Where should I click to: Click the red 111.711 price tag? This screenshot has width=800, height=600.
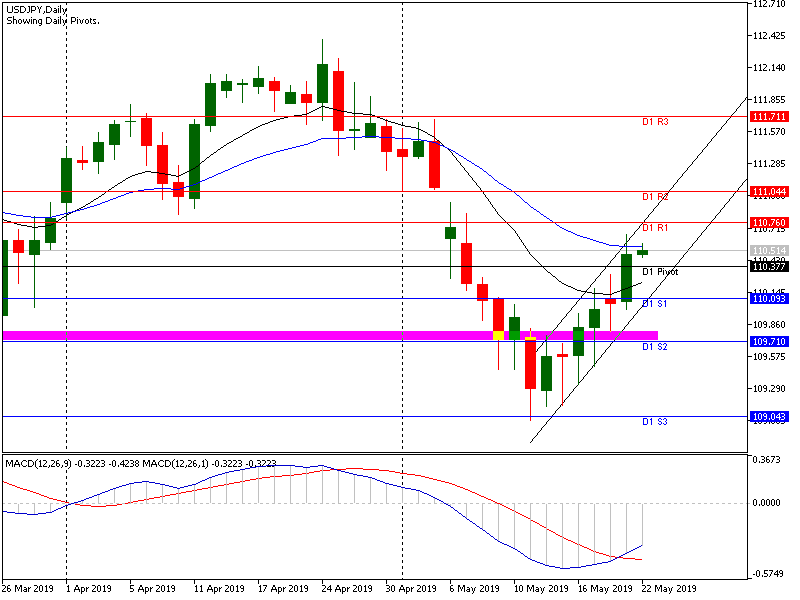768,117
